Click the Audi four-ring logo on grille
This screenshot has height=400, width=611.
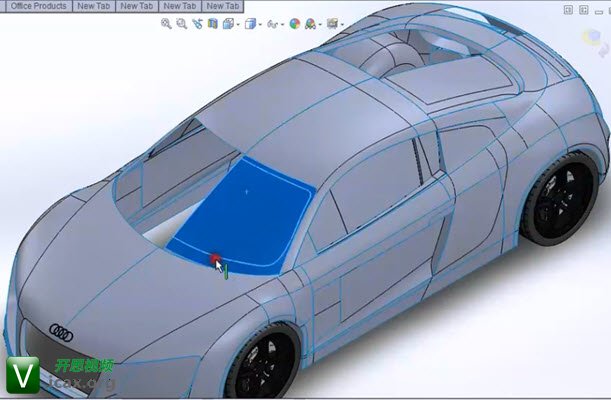pyautogui.click(x=62, y=331)
